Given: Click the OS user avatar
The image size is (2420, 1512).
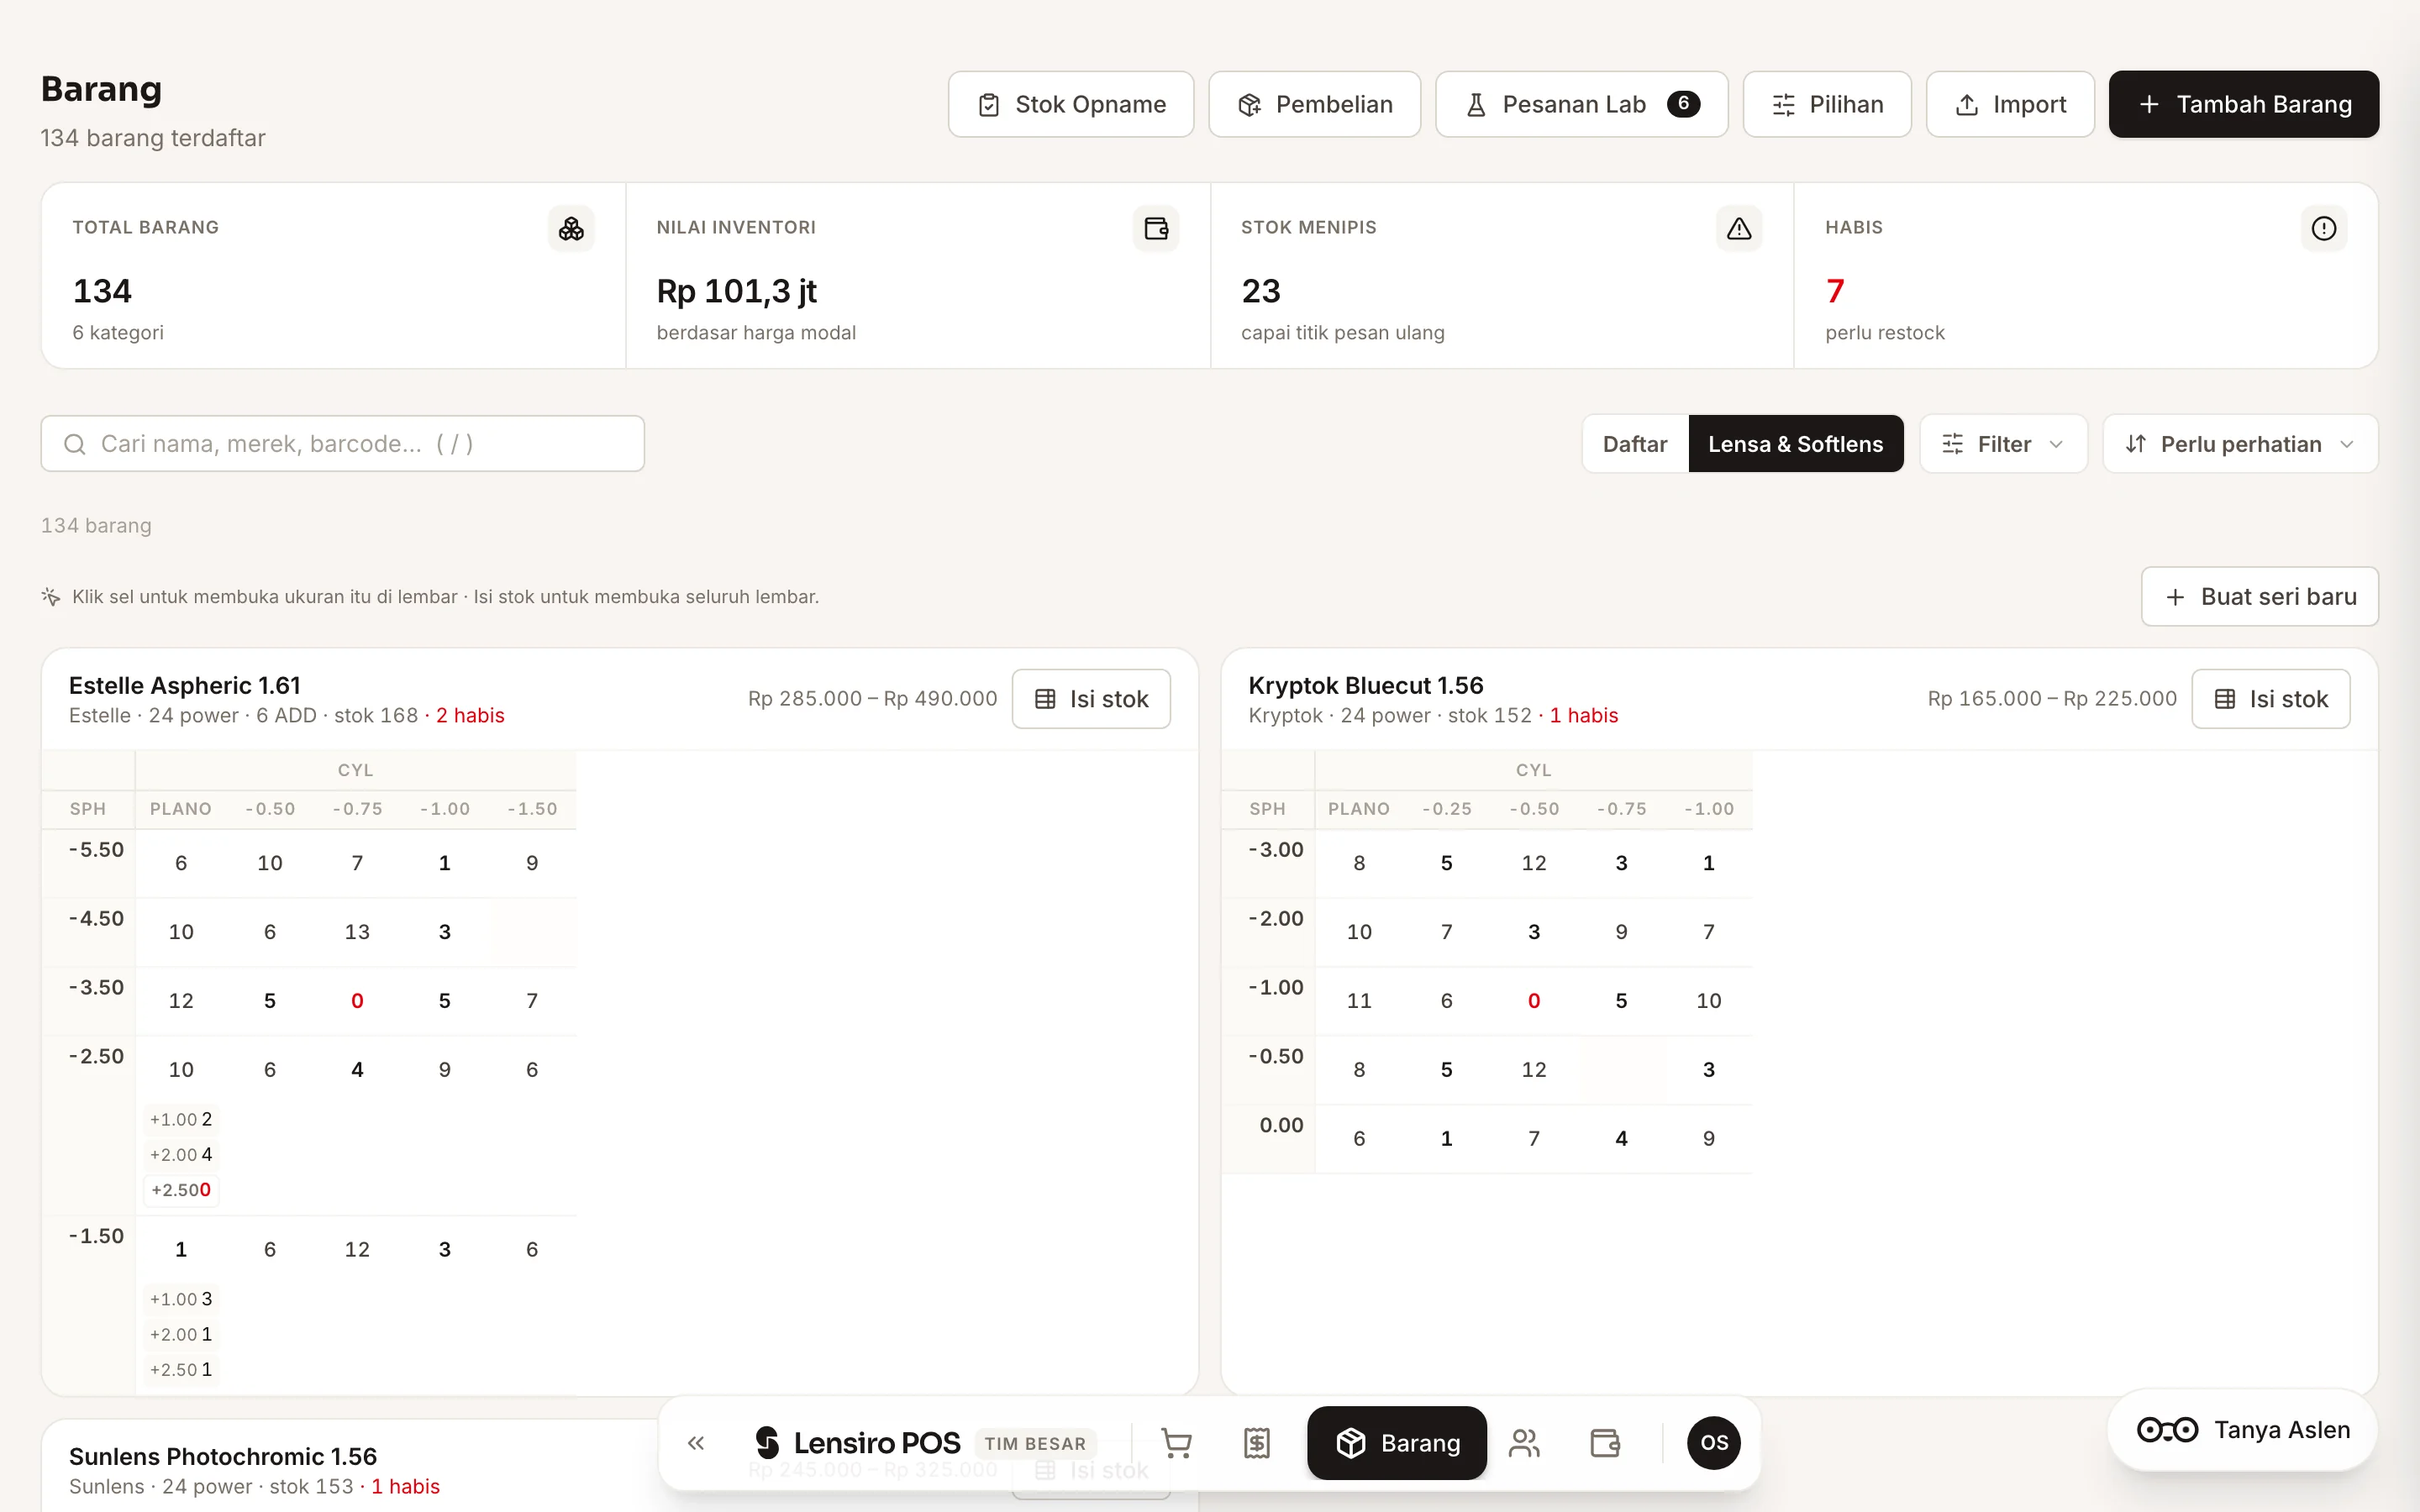Looking at the screenshot, I should (x=1714, y=1443).
